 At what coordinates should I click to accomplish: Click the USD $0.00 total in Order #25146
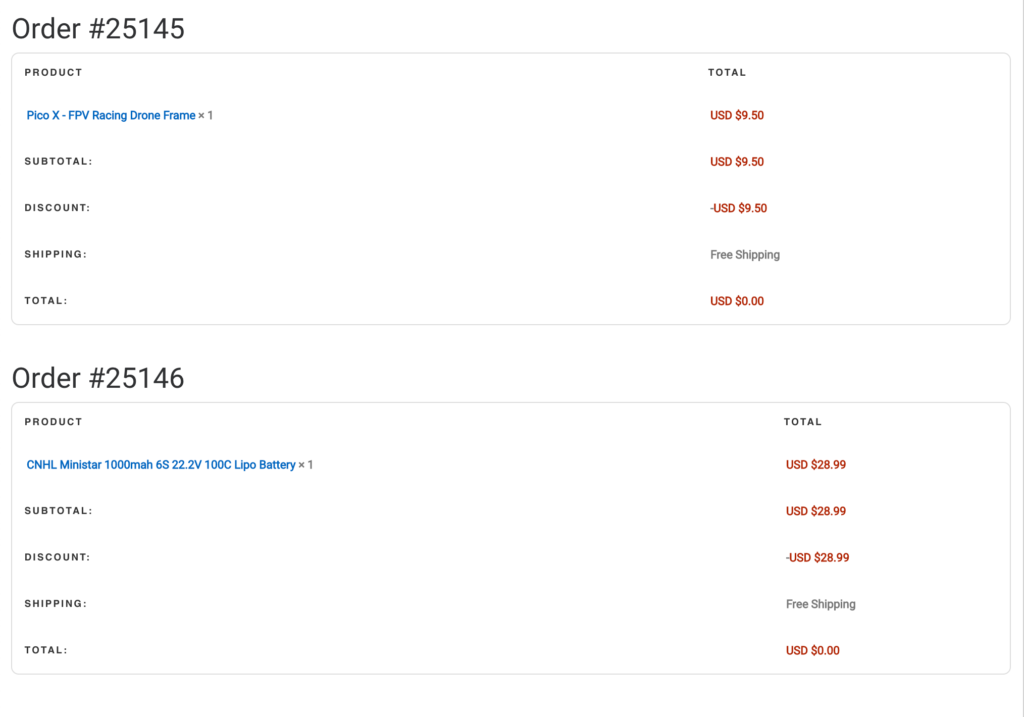(813, 651)
